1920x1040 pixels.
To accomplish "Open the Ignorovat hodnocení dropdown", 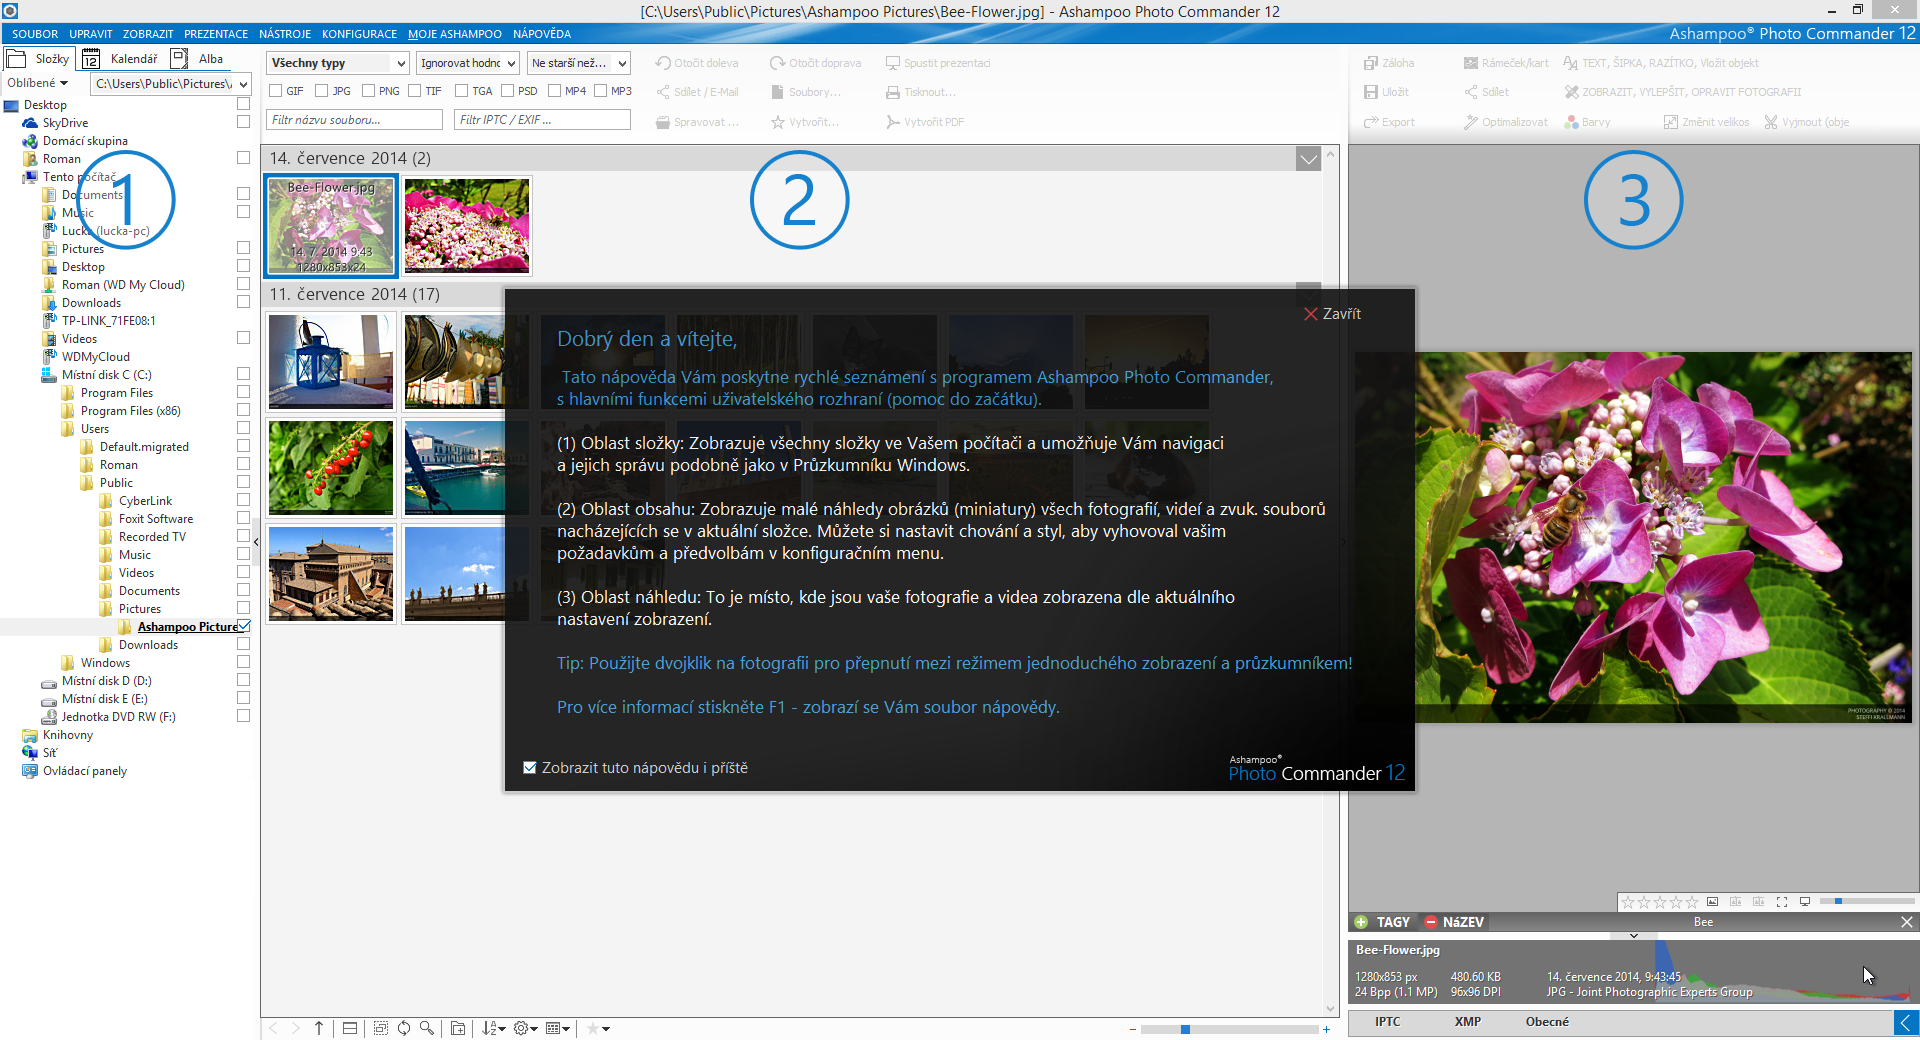I will [467, 63].
